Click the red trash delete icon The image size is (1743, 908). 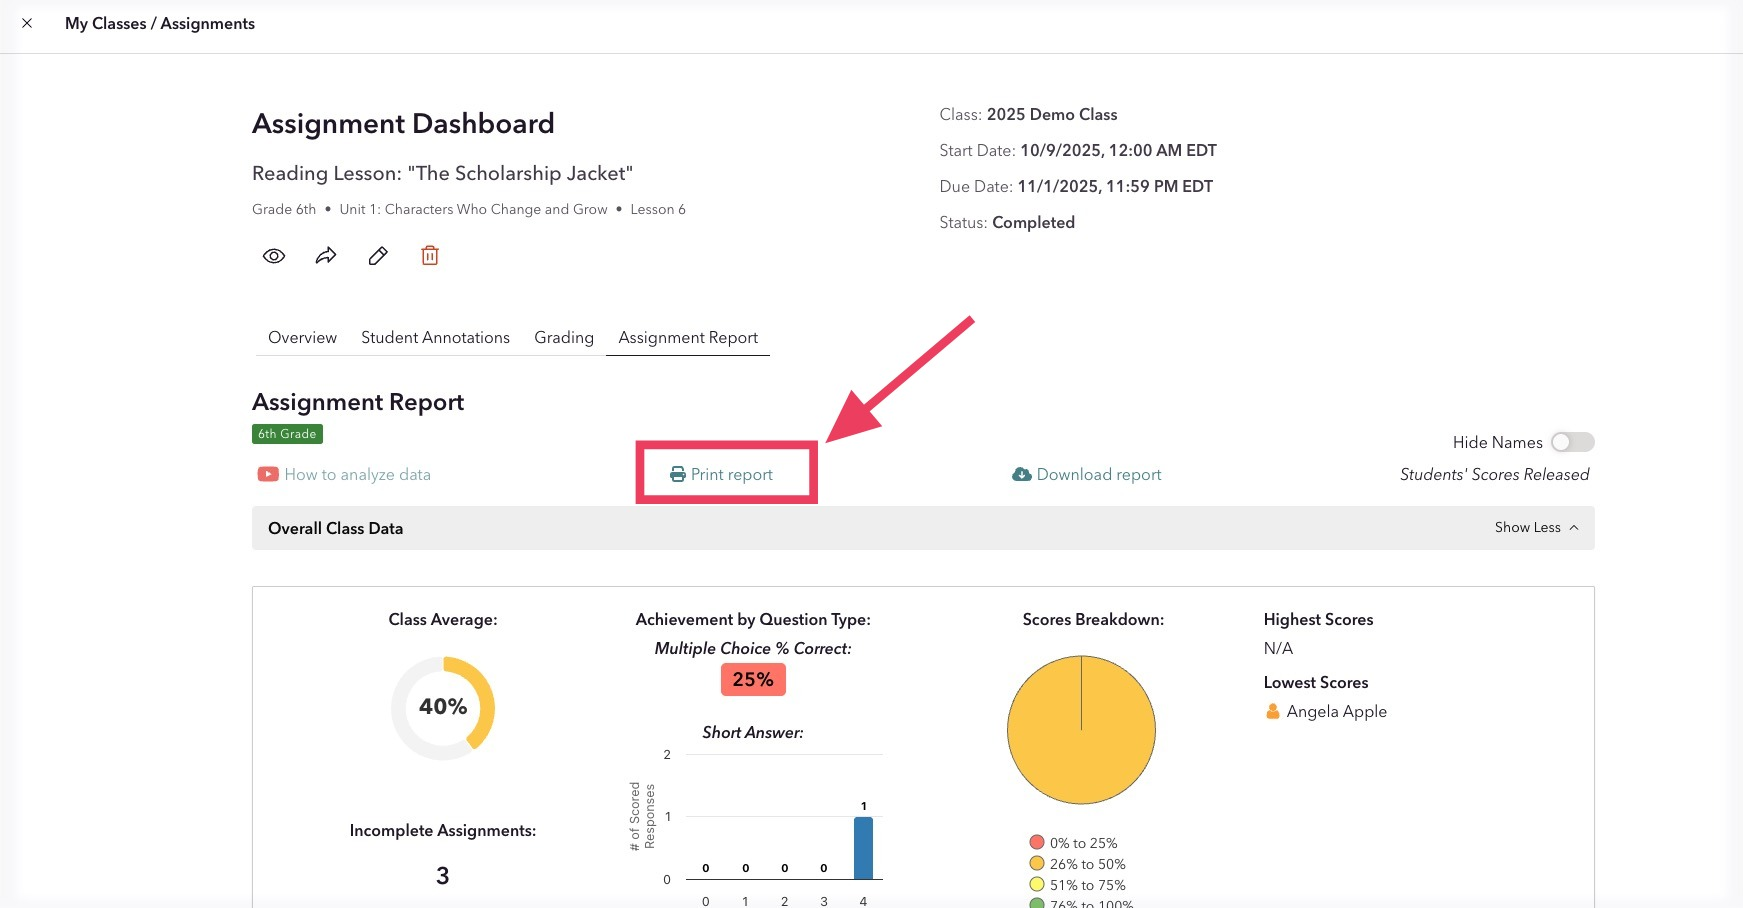point(430,255)
